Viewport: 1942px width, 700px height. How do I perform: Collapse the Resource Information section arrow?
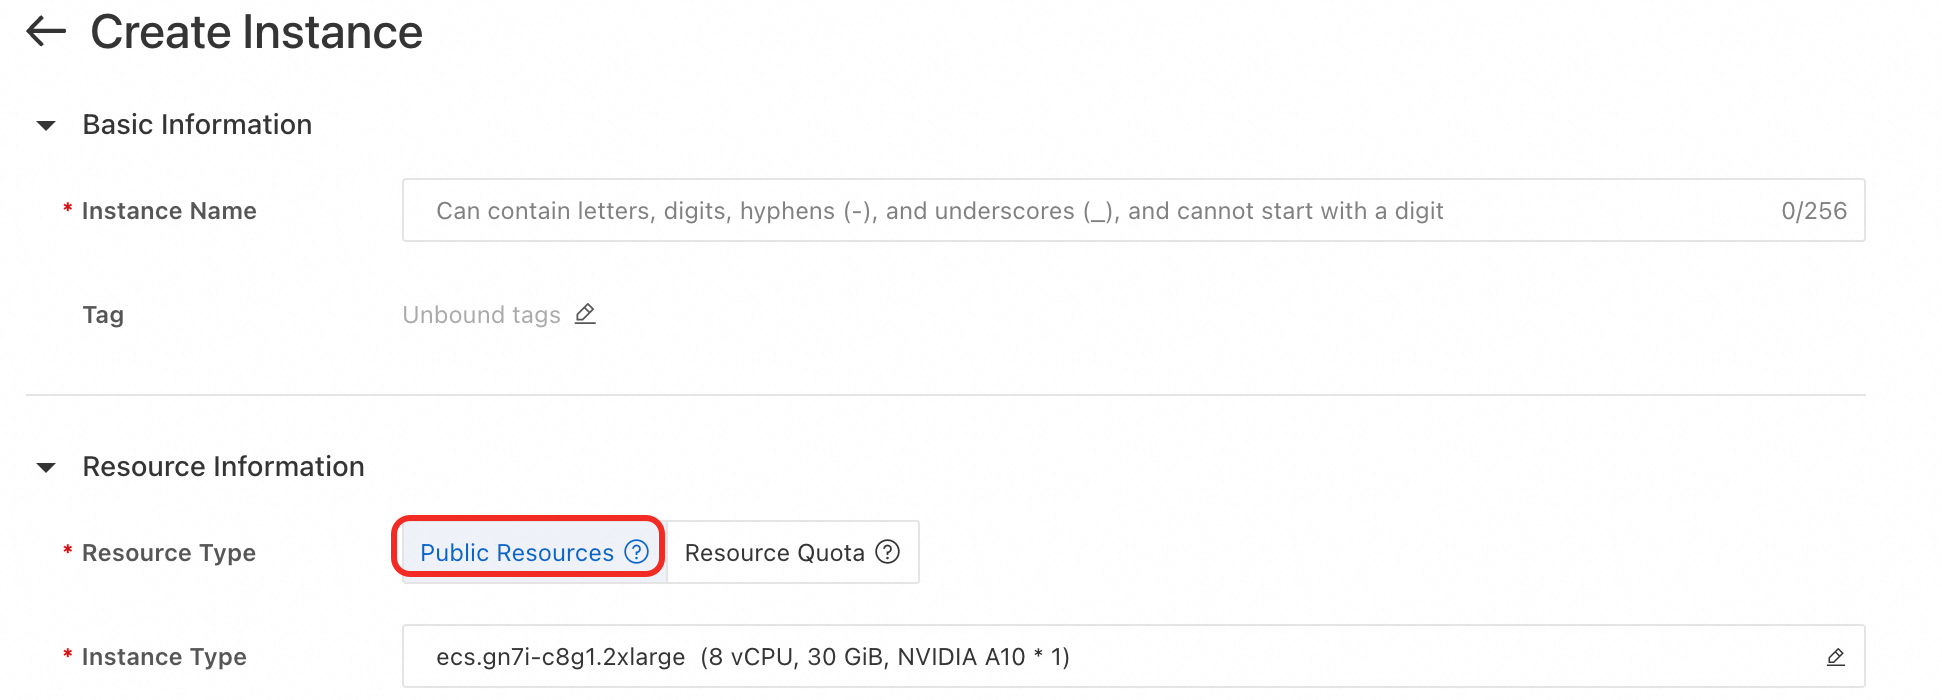(46, 467)
